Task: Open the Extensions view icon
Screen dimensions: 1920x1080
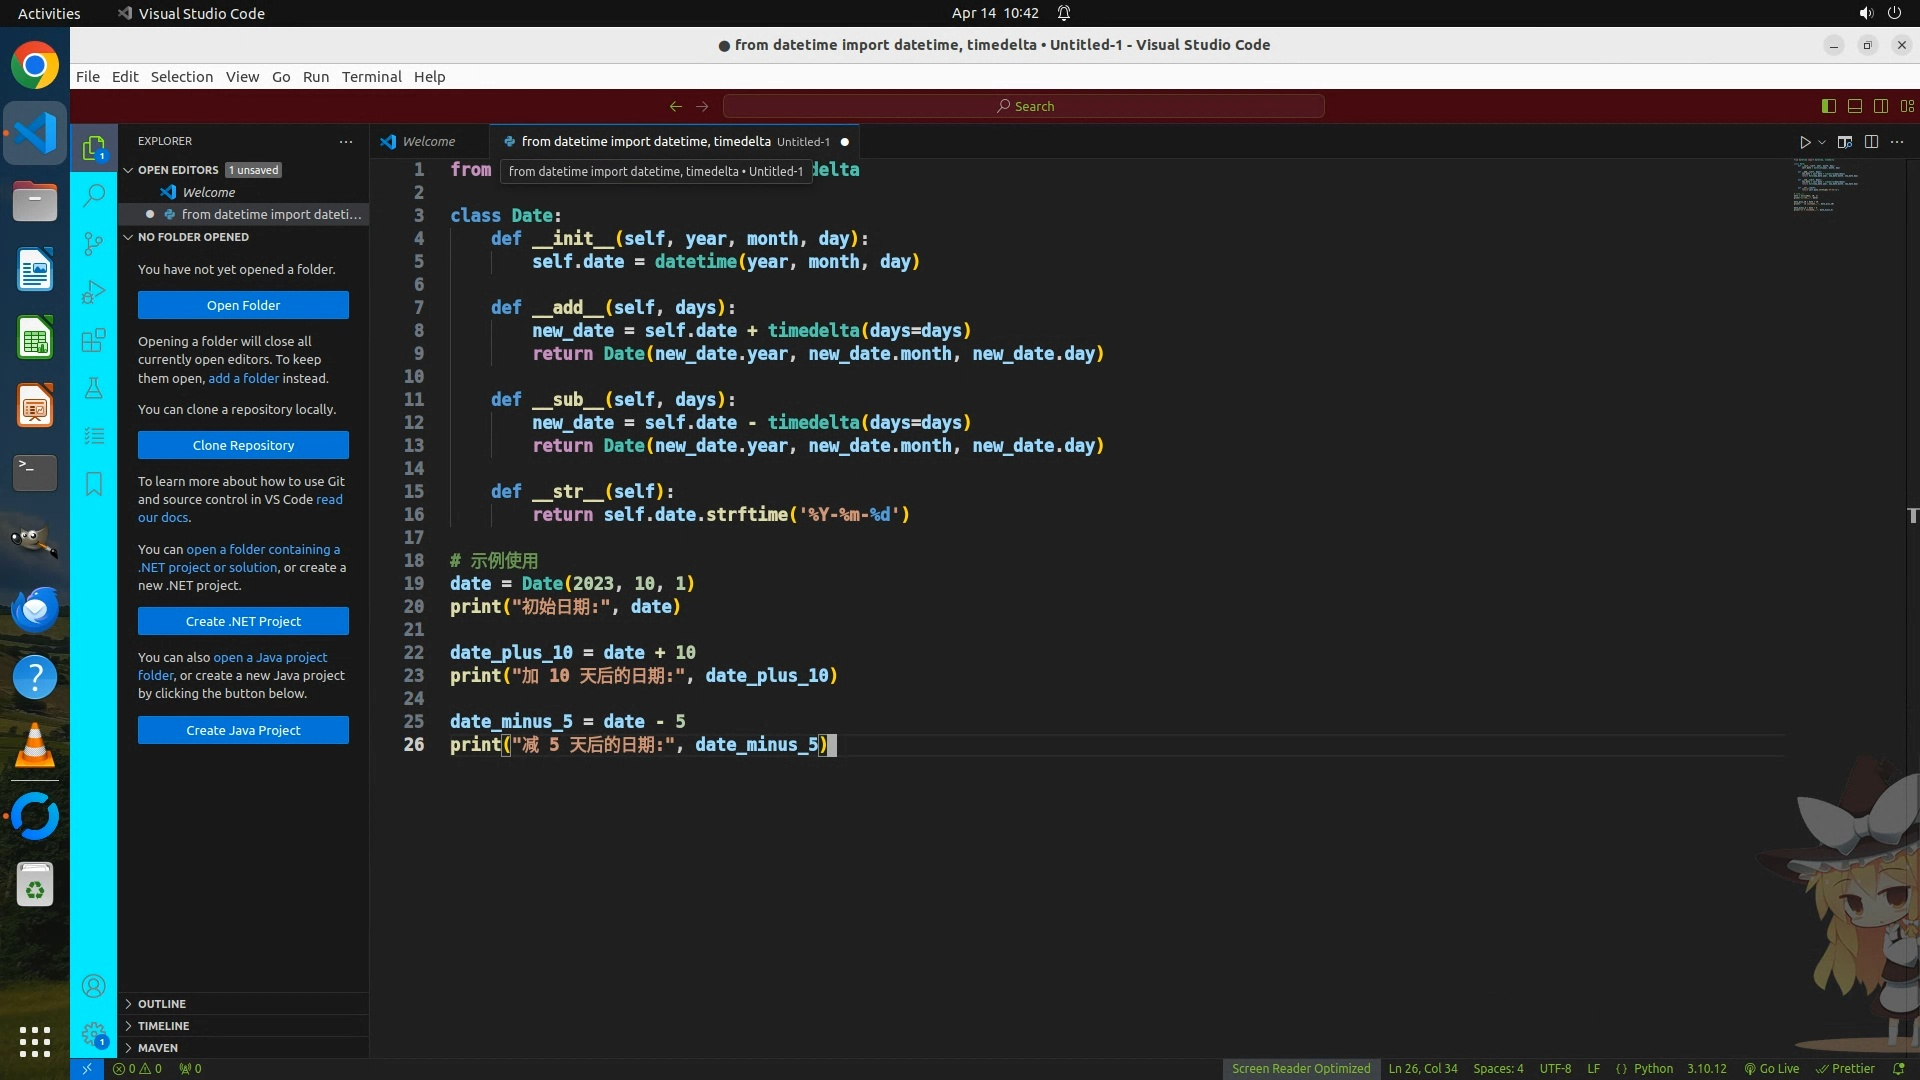Action: tap(94, 340)
